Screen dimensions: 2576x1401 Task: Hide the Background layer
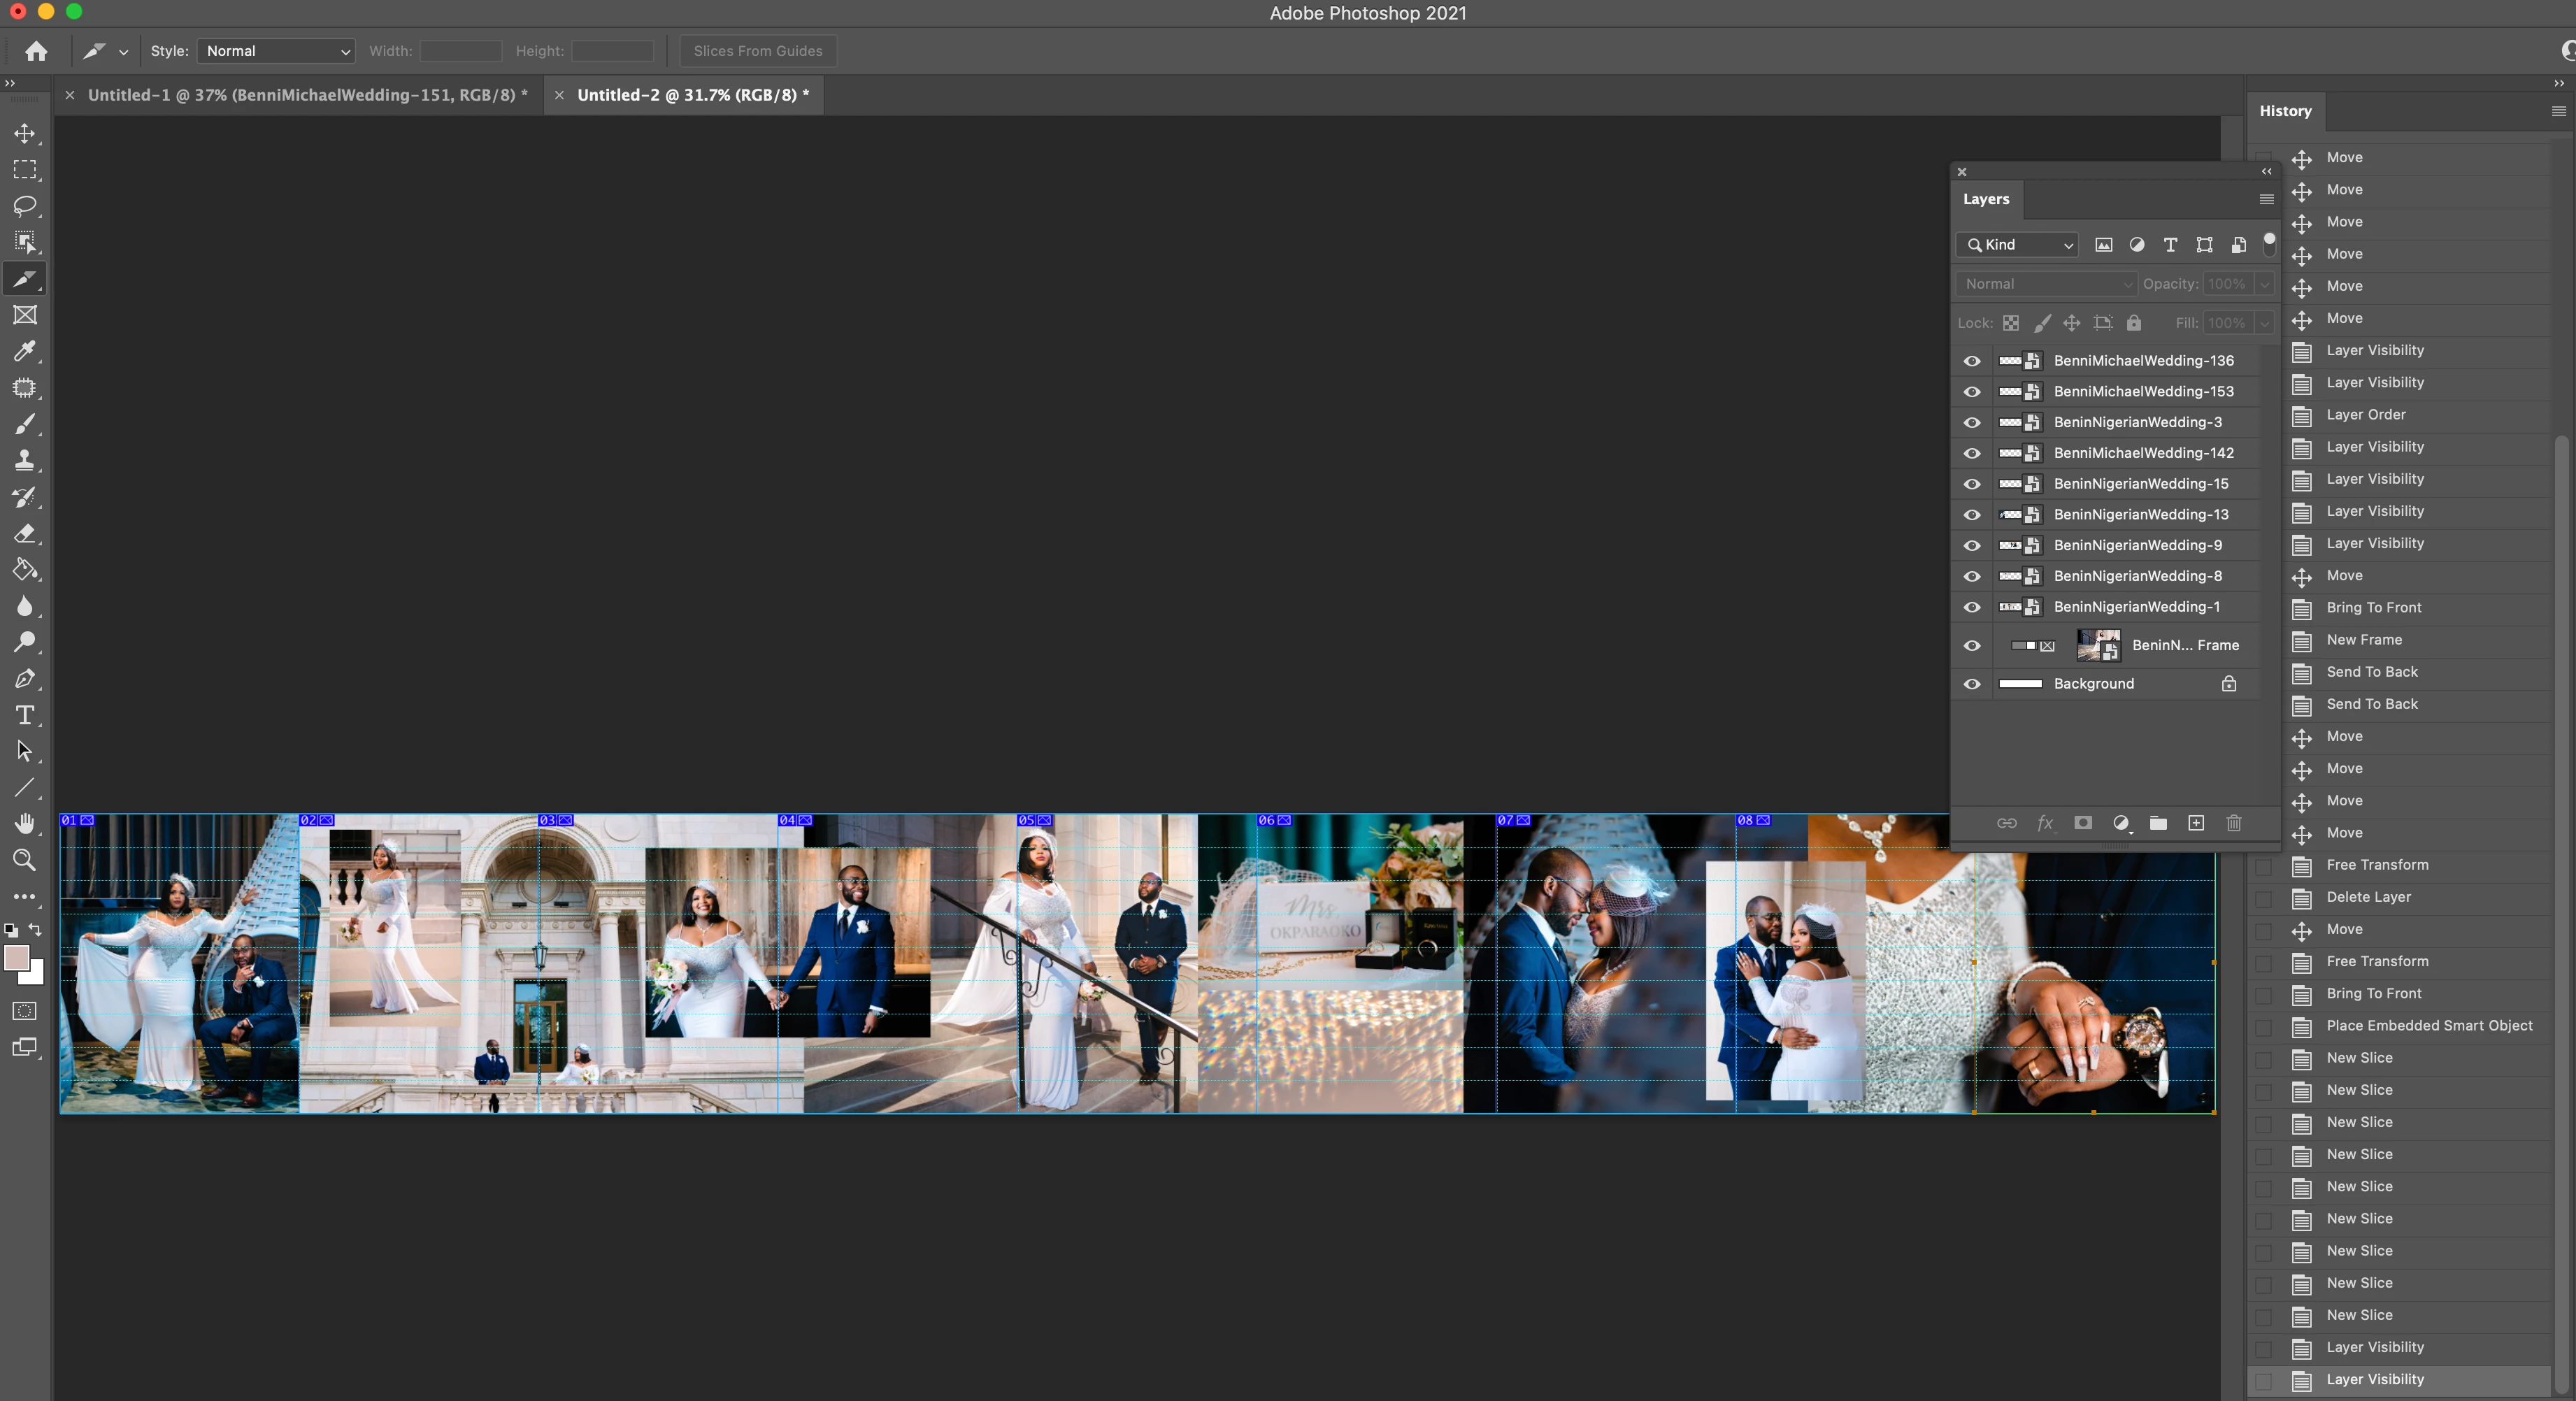tap(1972, 684)
